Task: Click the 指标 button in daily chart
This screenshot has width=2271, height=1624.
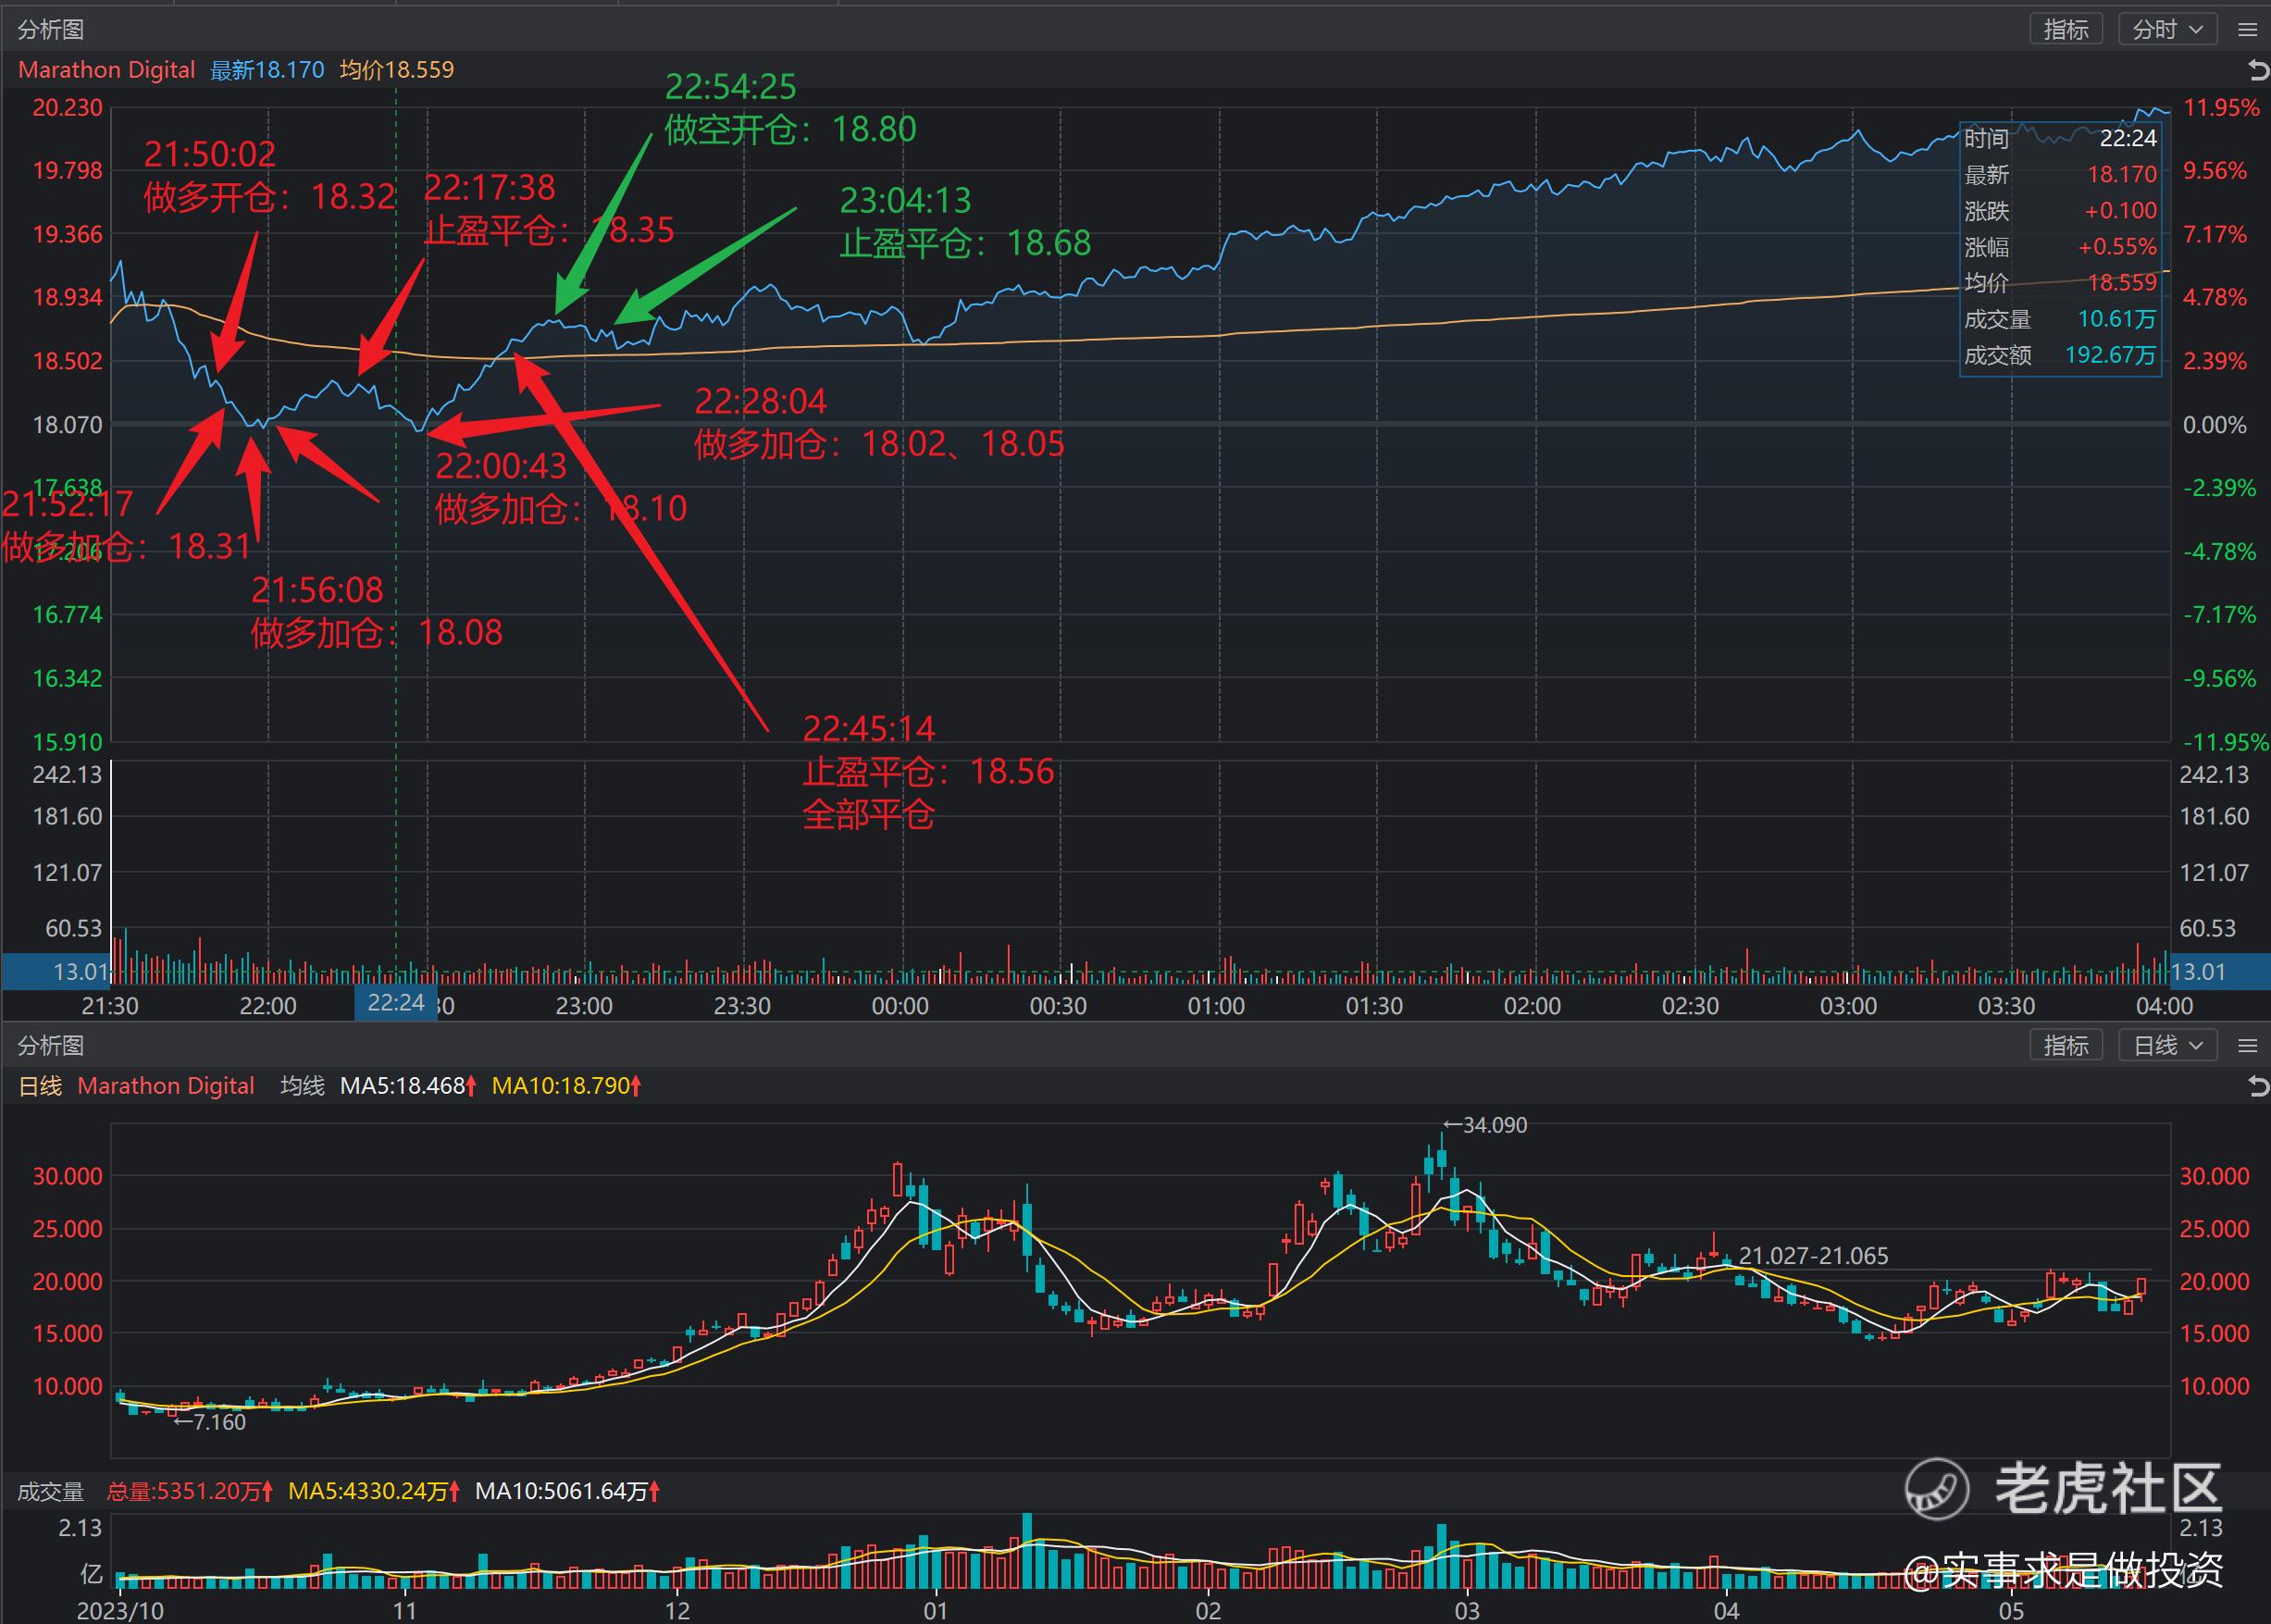Action: click(2066, 1045)
